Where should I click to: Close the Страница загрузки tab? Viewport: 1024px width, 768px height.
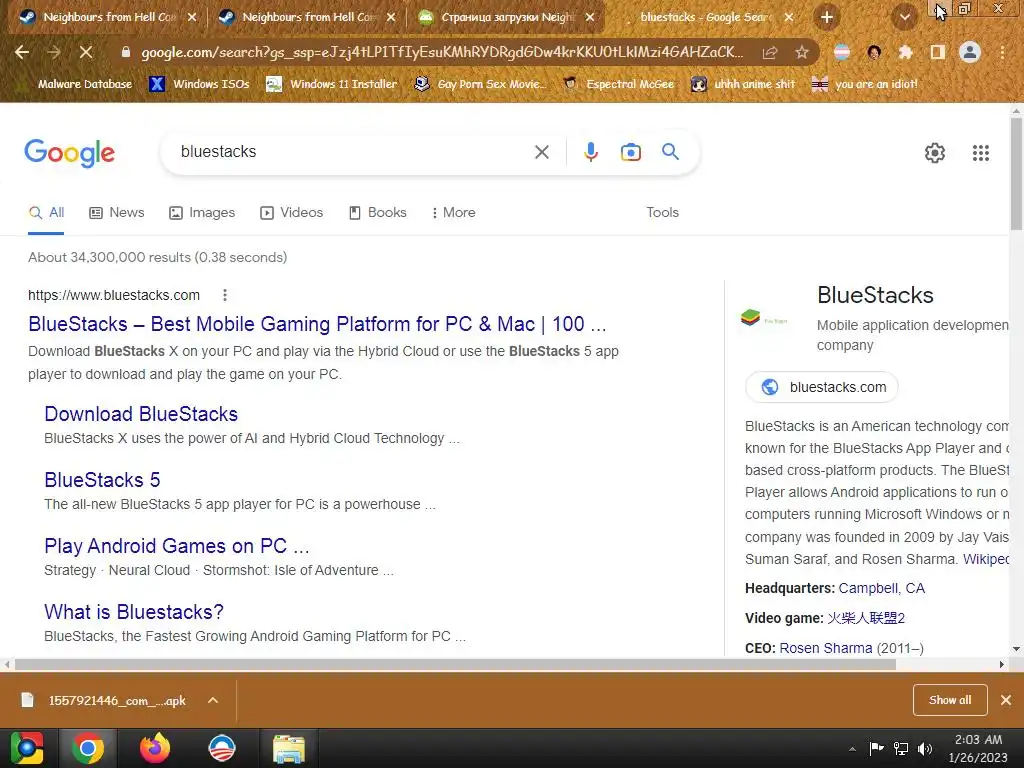[x=590, y=18]
